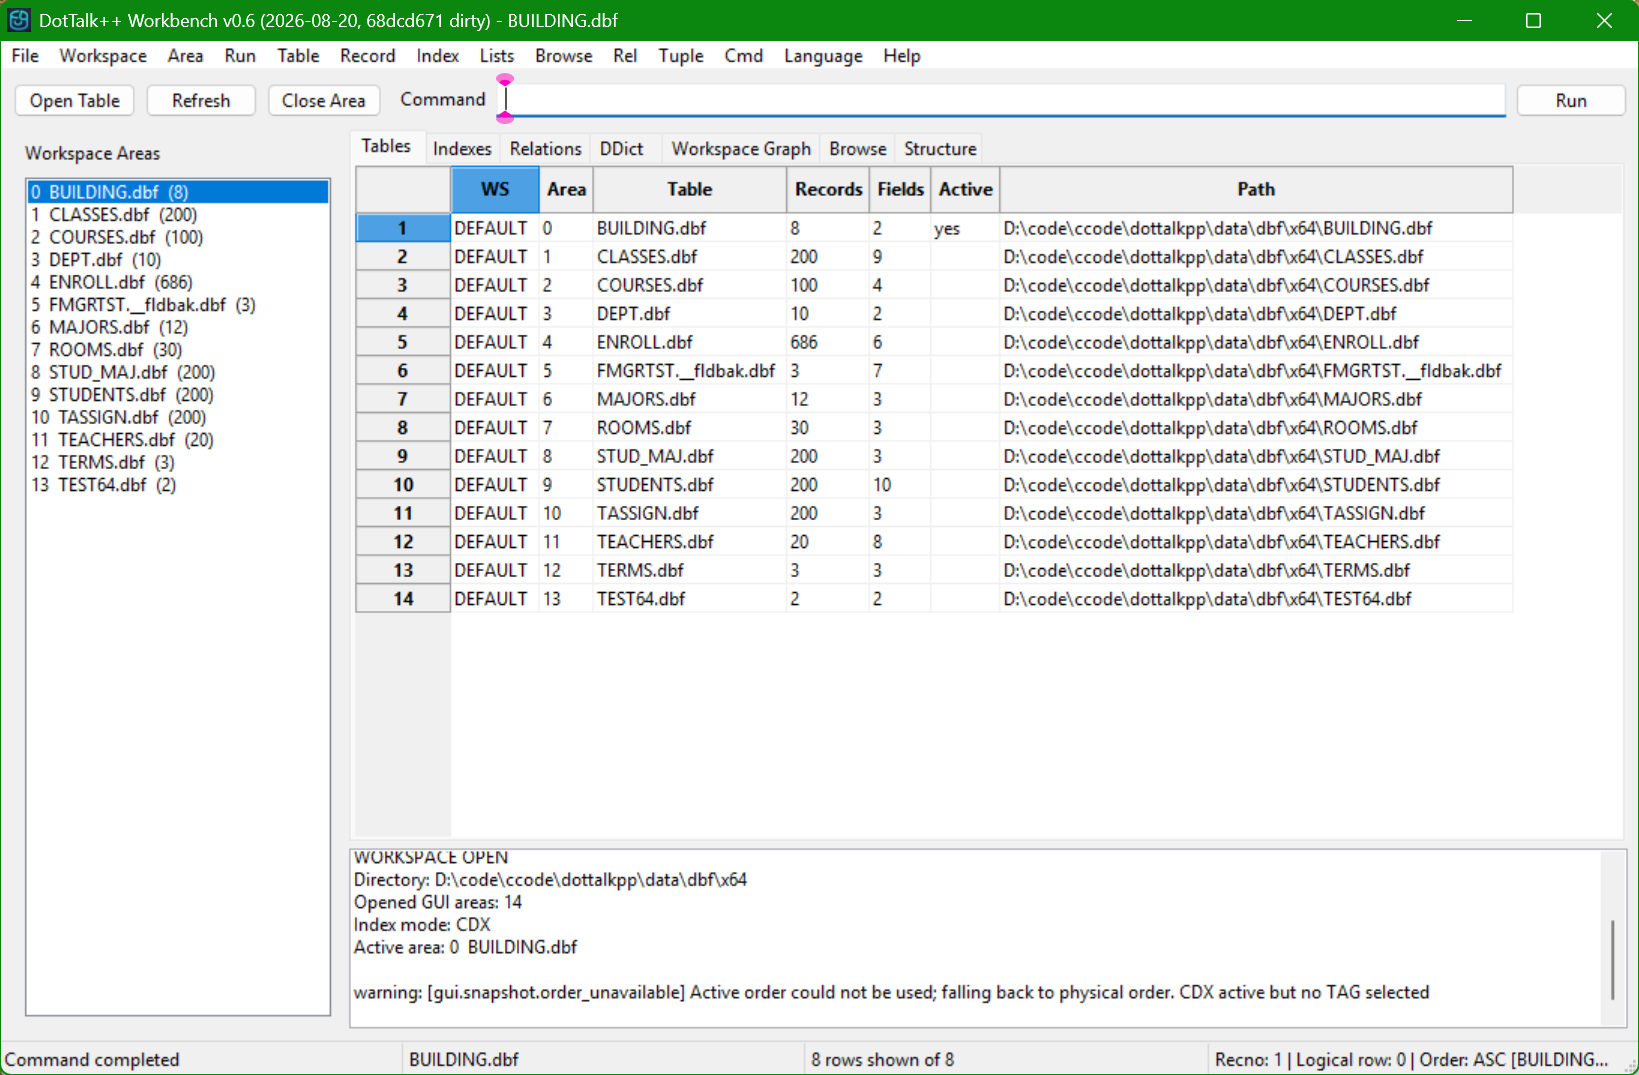Open the Browse menu
This screenshot has height=1075, width=1639.
point(563,56)
